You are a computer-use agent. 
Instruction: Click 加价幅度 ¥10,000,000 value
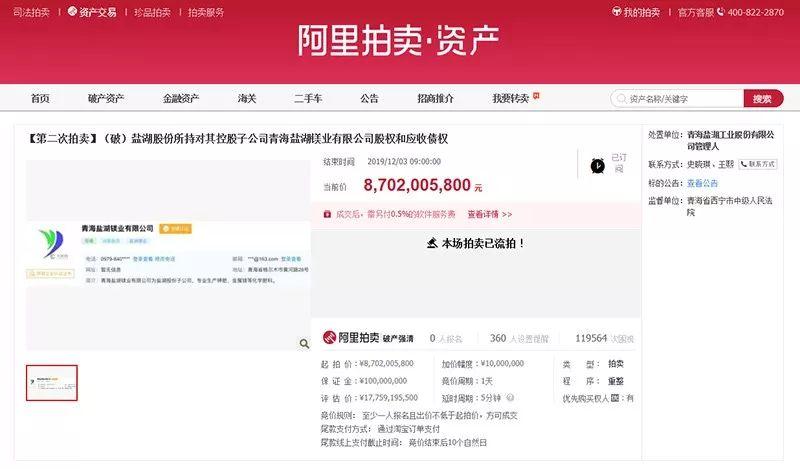coord(502,363)
